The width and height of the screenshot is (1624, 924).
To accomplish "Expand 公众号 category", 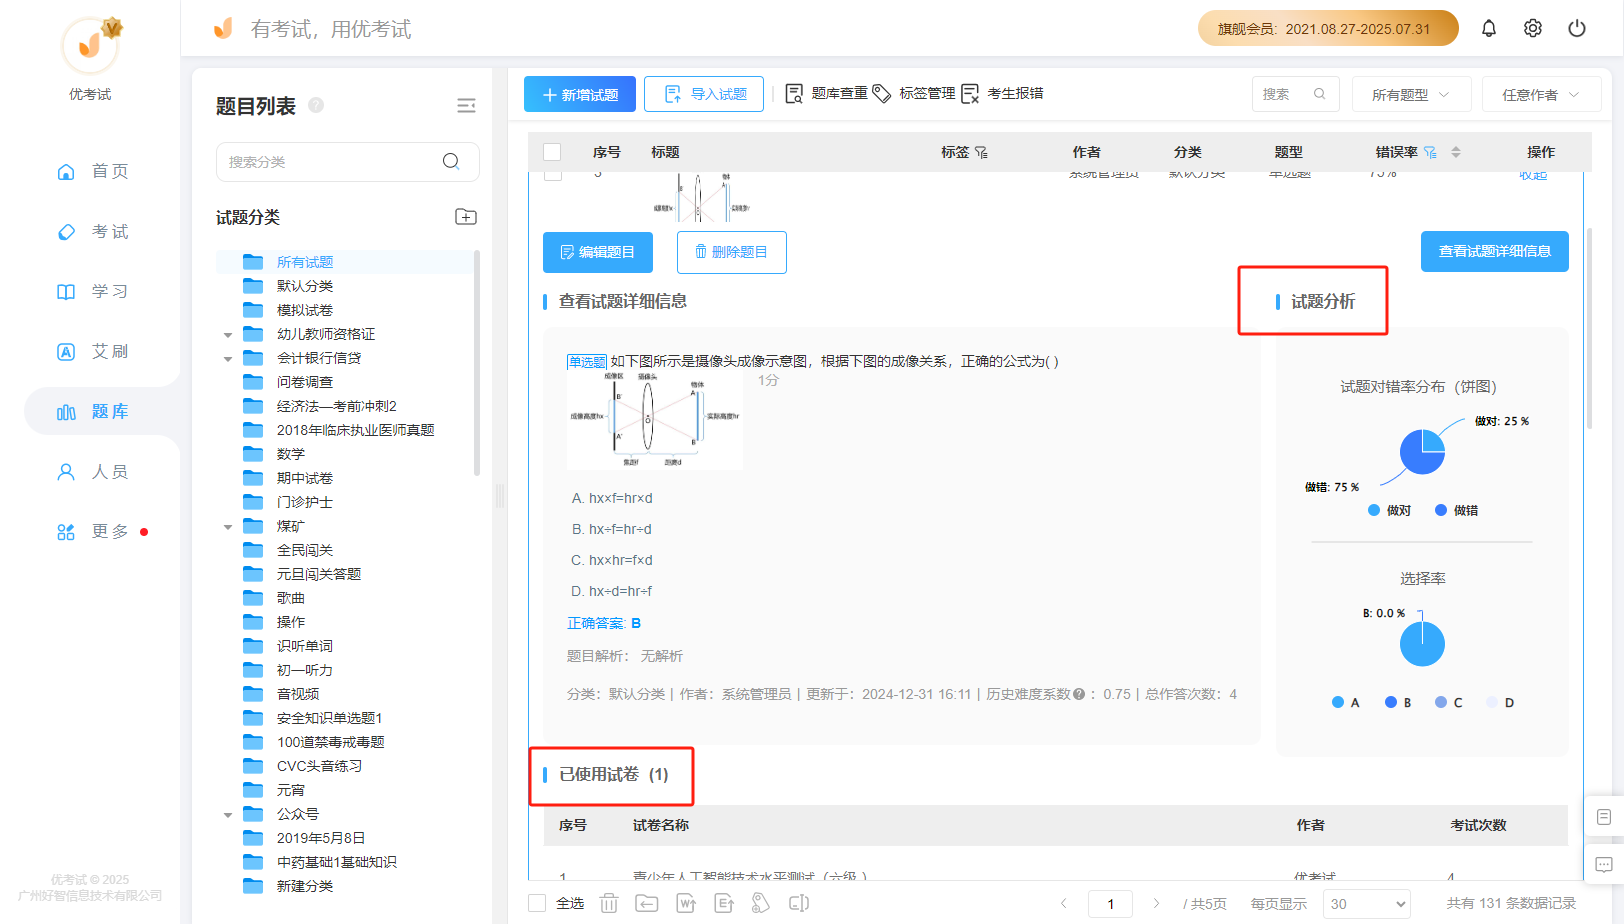I will click(x=228, y=815).
